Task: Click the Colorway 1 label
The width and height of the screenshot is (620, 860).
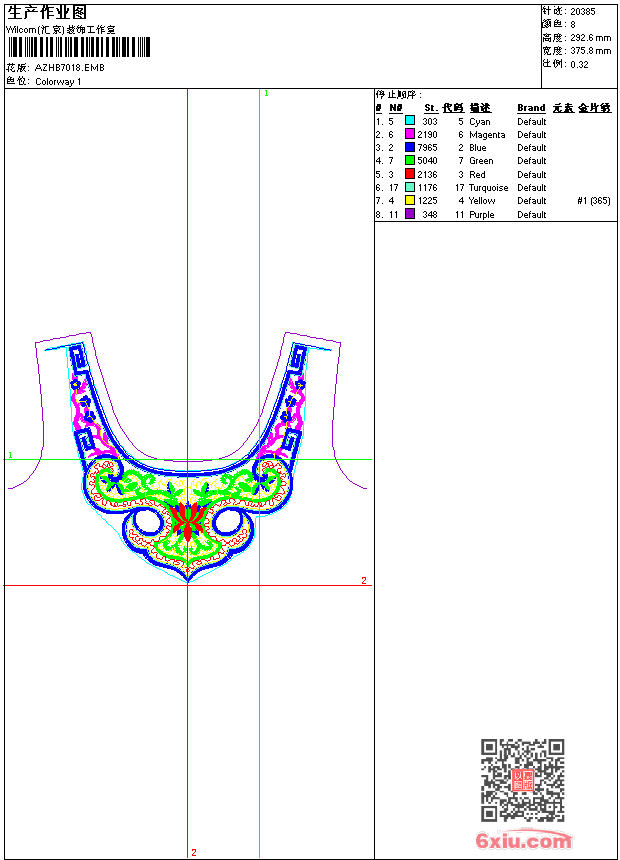Action: pos(58,82)
